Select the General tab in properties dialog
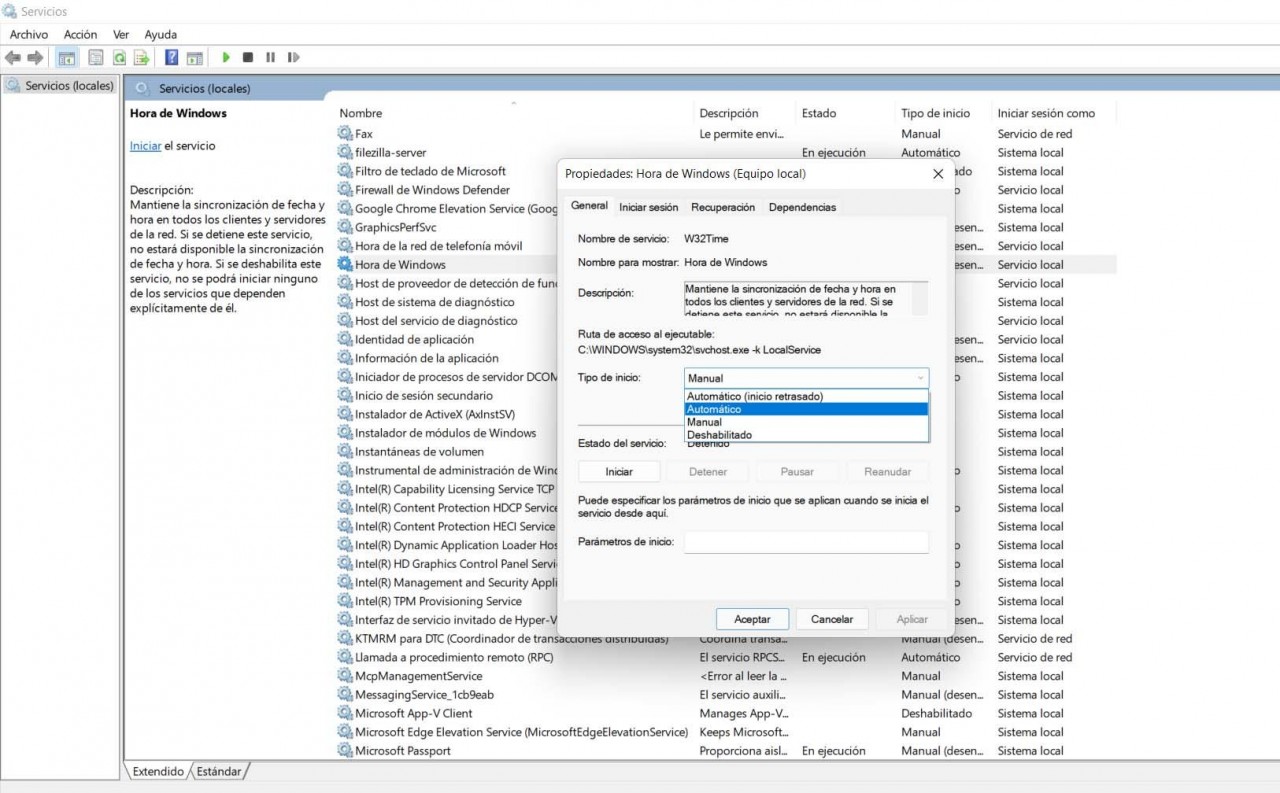Screen dimensions: 1280x793 [589, 205]
